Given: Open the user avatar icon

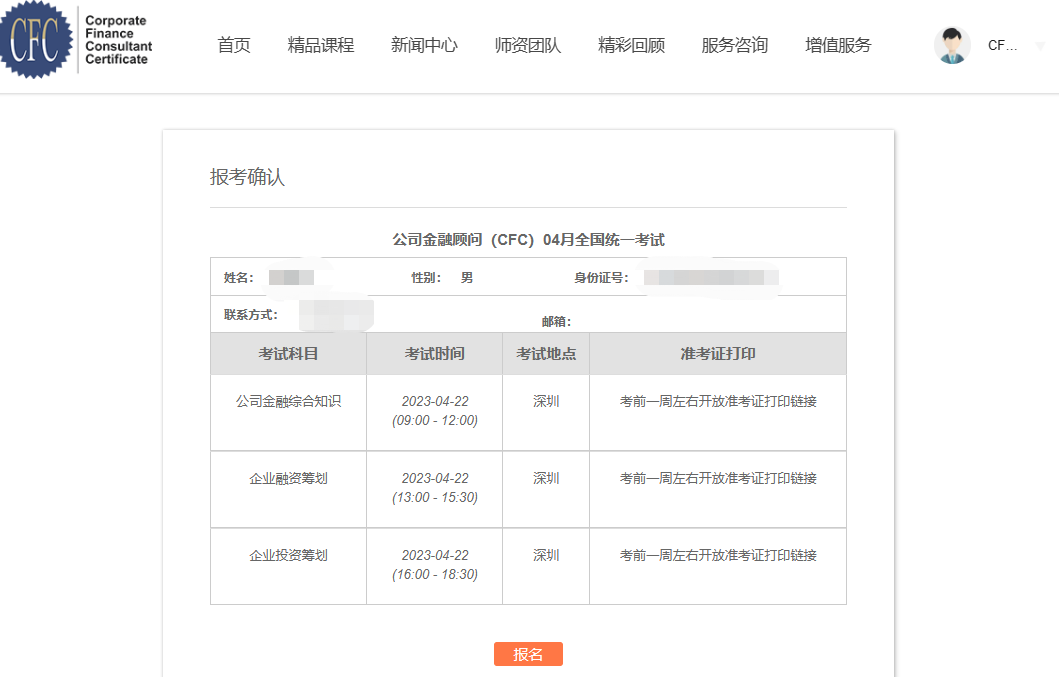Looking at the screenshot, I should pyautogui.click(x=952, y=45).
